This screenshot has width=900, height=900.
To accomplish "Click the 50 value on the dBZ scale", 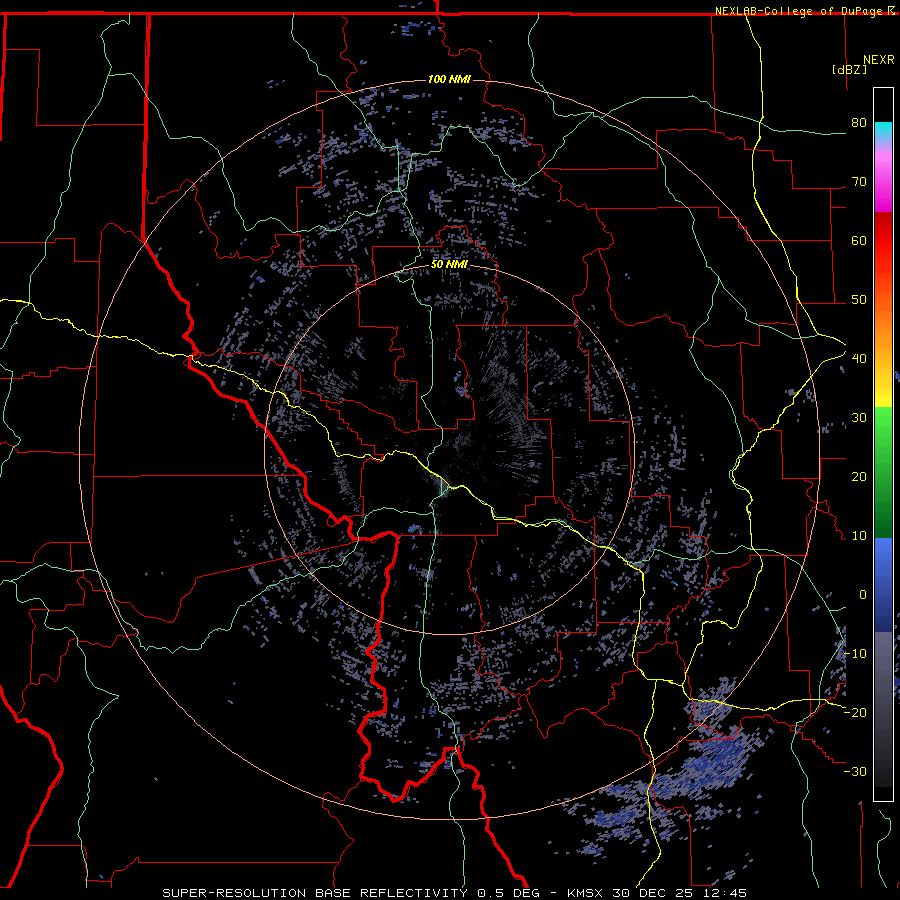I will (859, 300).
